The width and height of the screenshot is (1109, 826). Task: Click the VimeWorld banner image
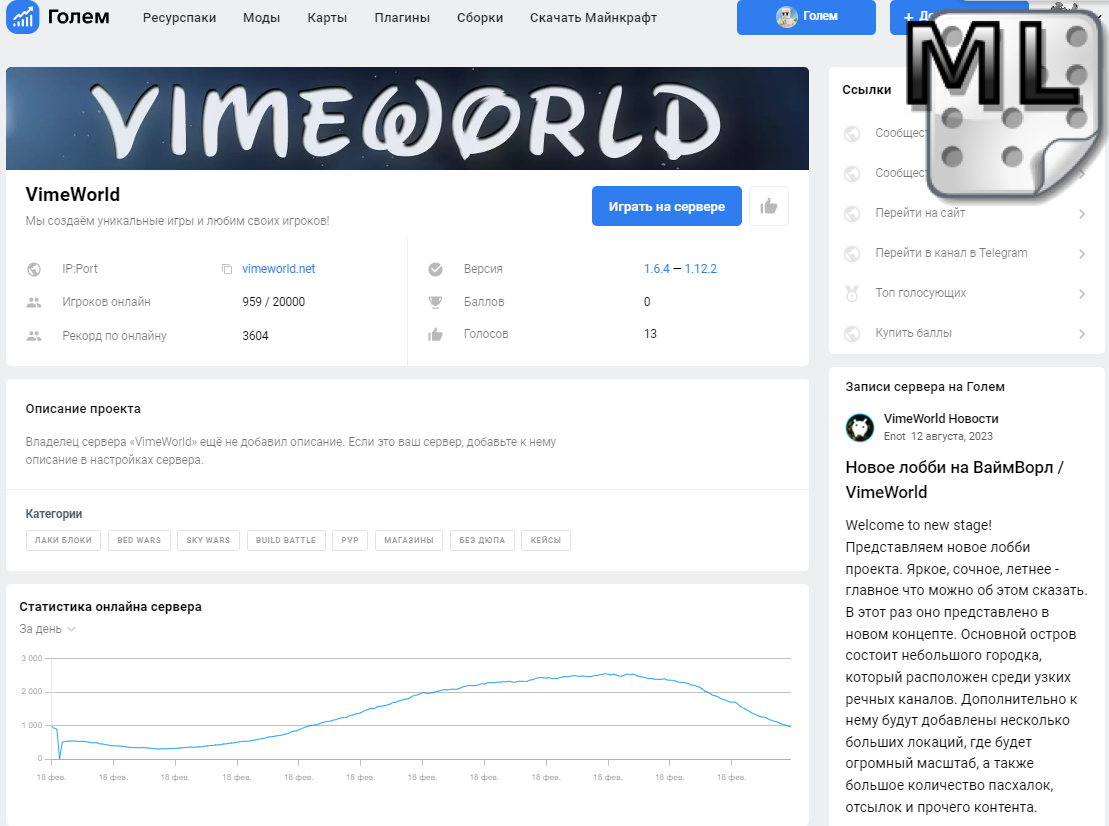(x=407, y=119)
